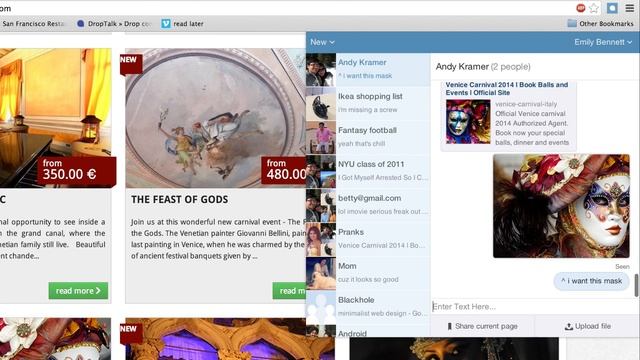Image resolution: width=640 pixels, height=360 pixels.
Task: Open the Emily Bennett account dropdown
Action: pyautogui.click(x=603, y=42)
